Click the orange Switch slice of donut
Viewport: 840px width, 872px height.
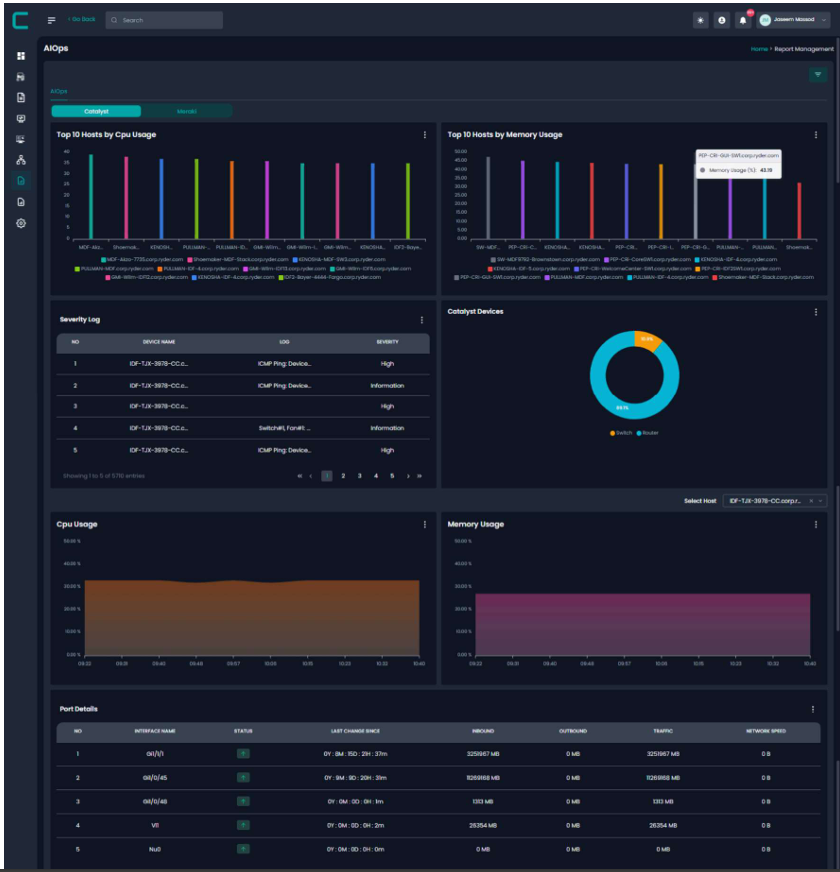coord(647,340)
